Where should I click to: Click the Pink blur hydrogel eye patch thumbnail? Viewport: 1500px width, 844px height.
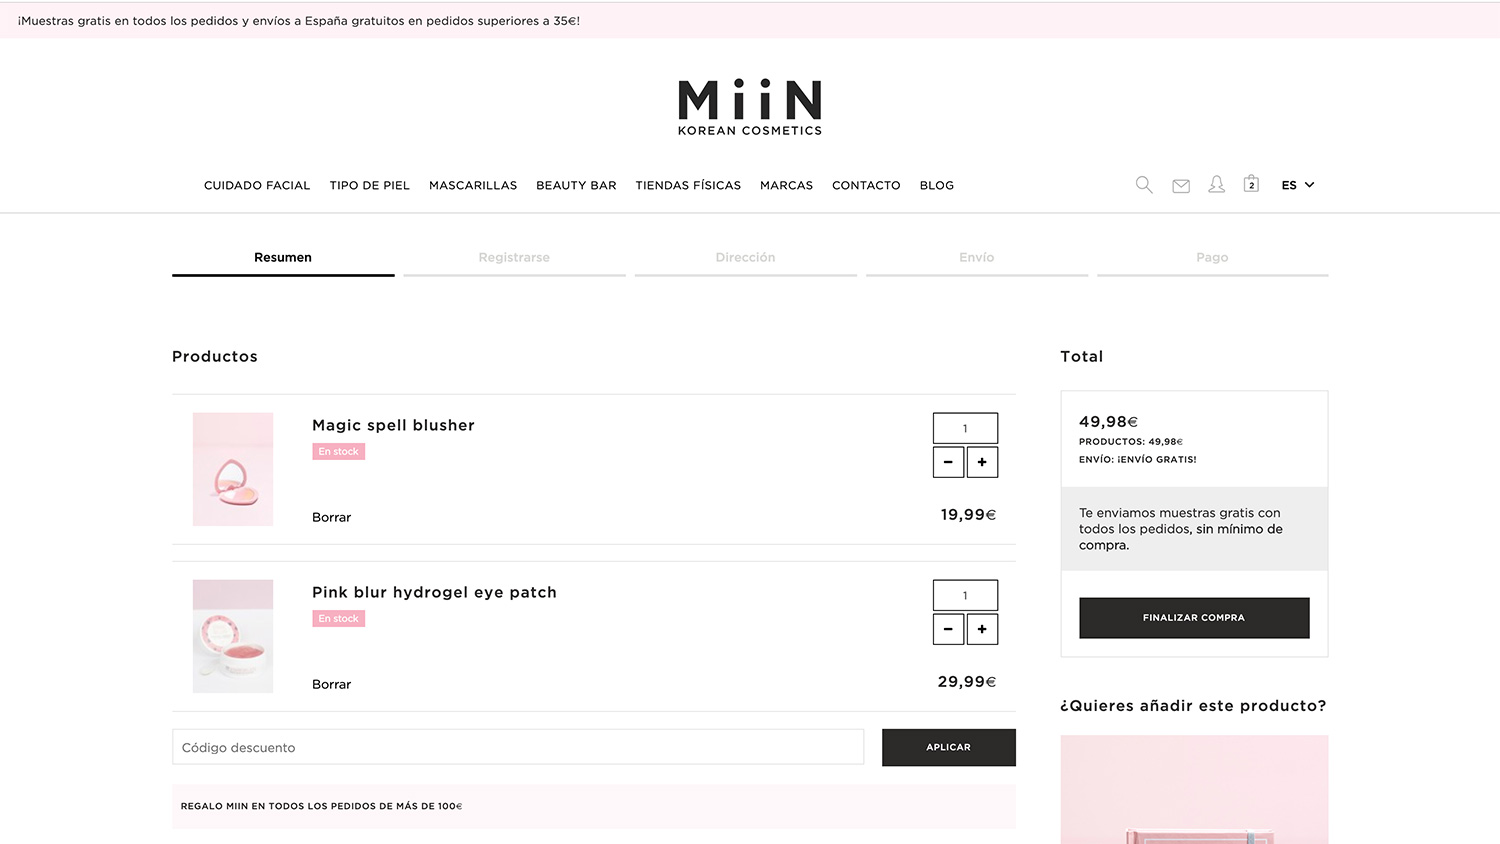click(233, 636)
